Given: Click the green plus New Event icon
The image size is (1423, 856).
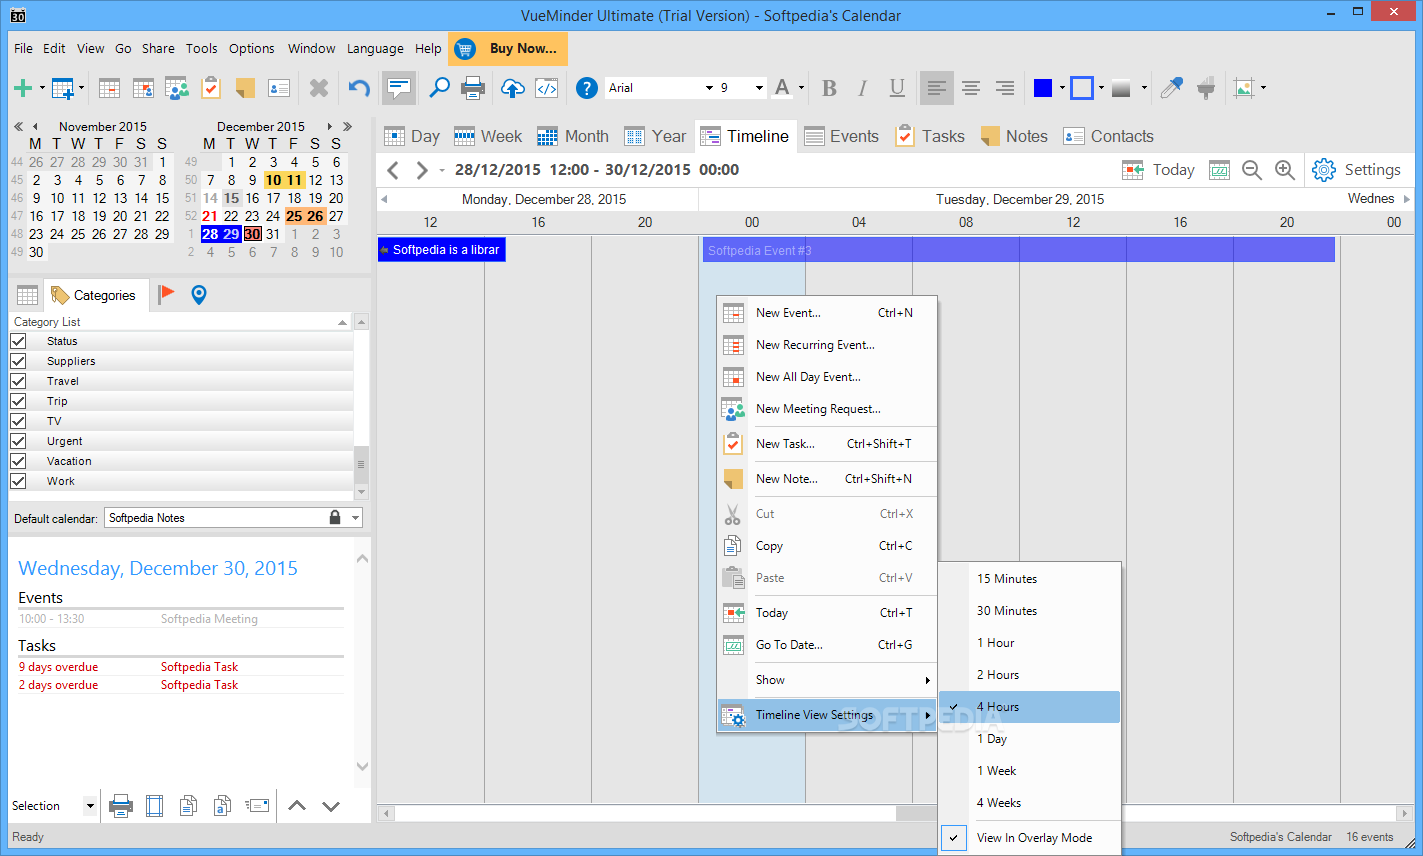Looking at the screenshot, I should point(22,88).
